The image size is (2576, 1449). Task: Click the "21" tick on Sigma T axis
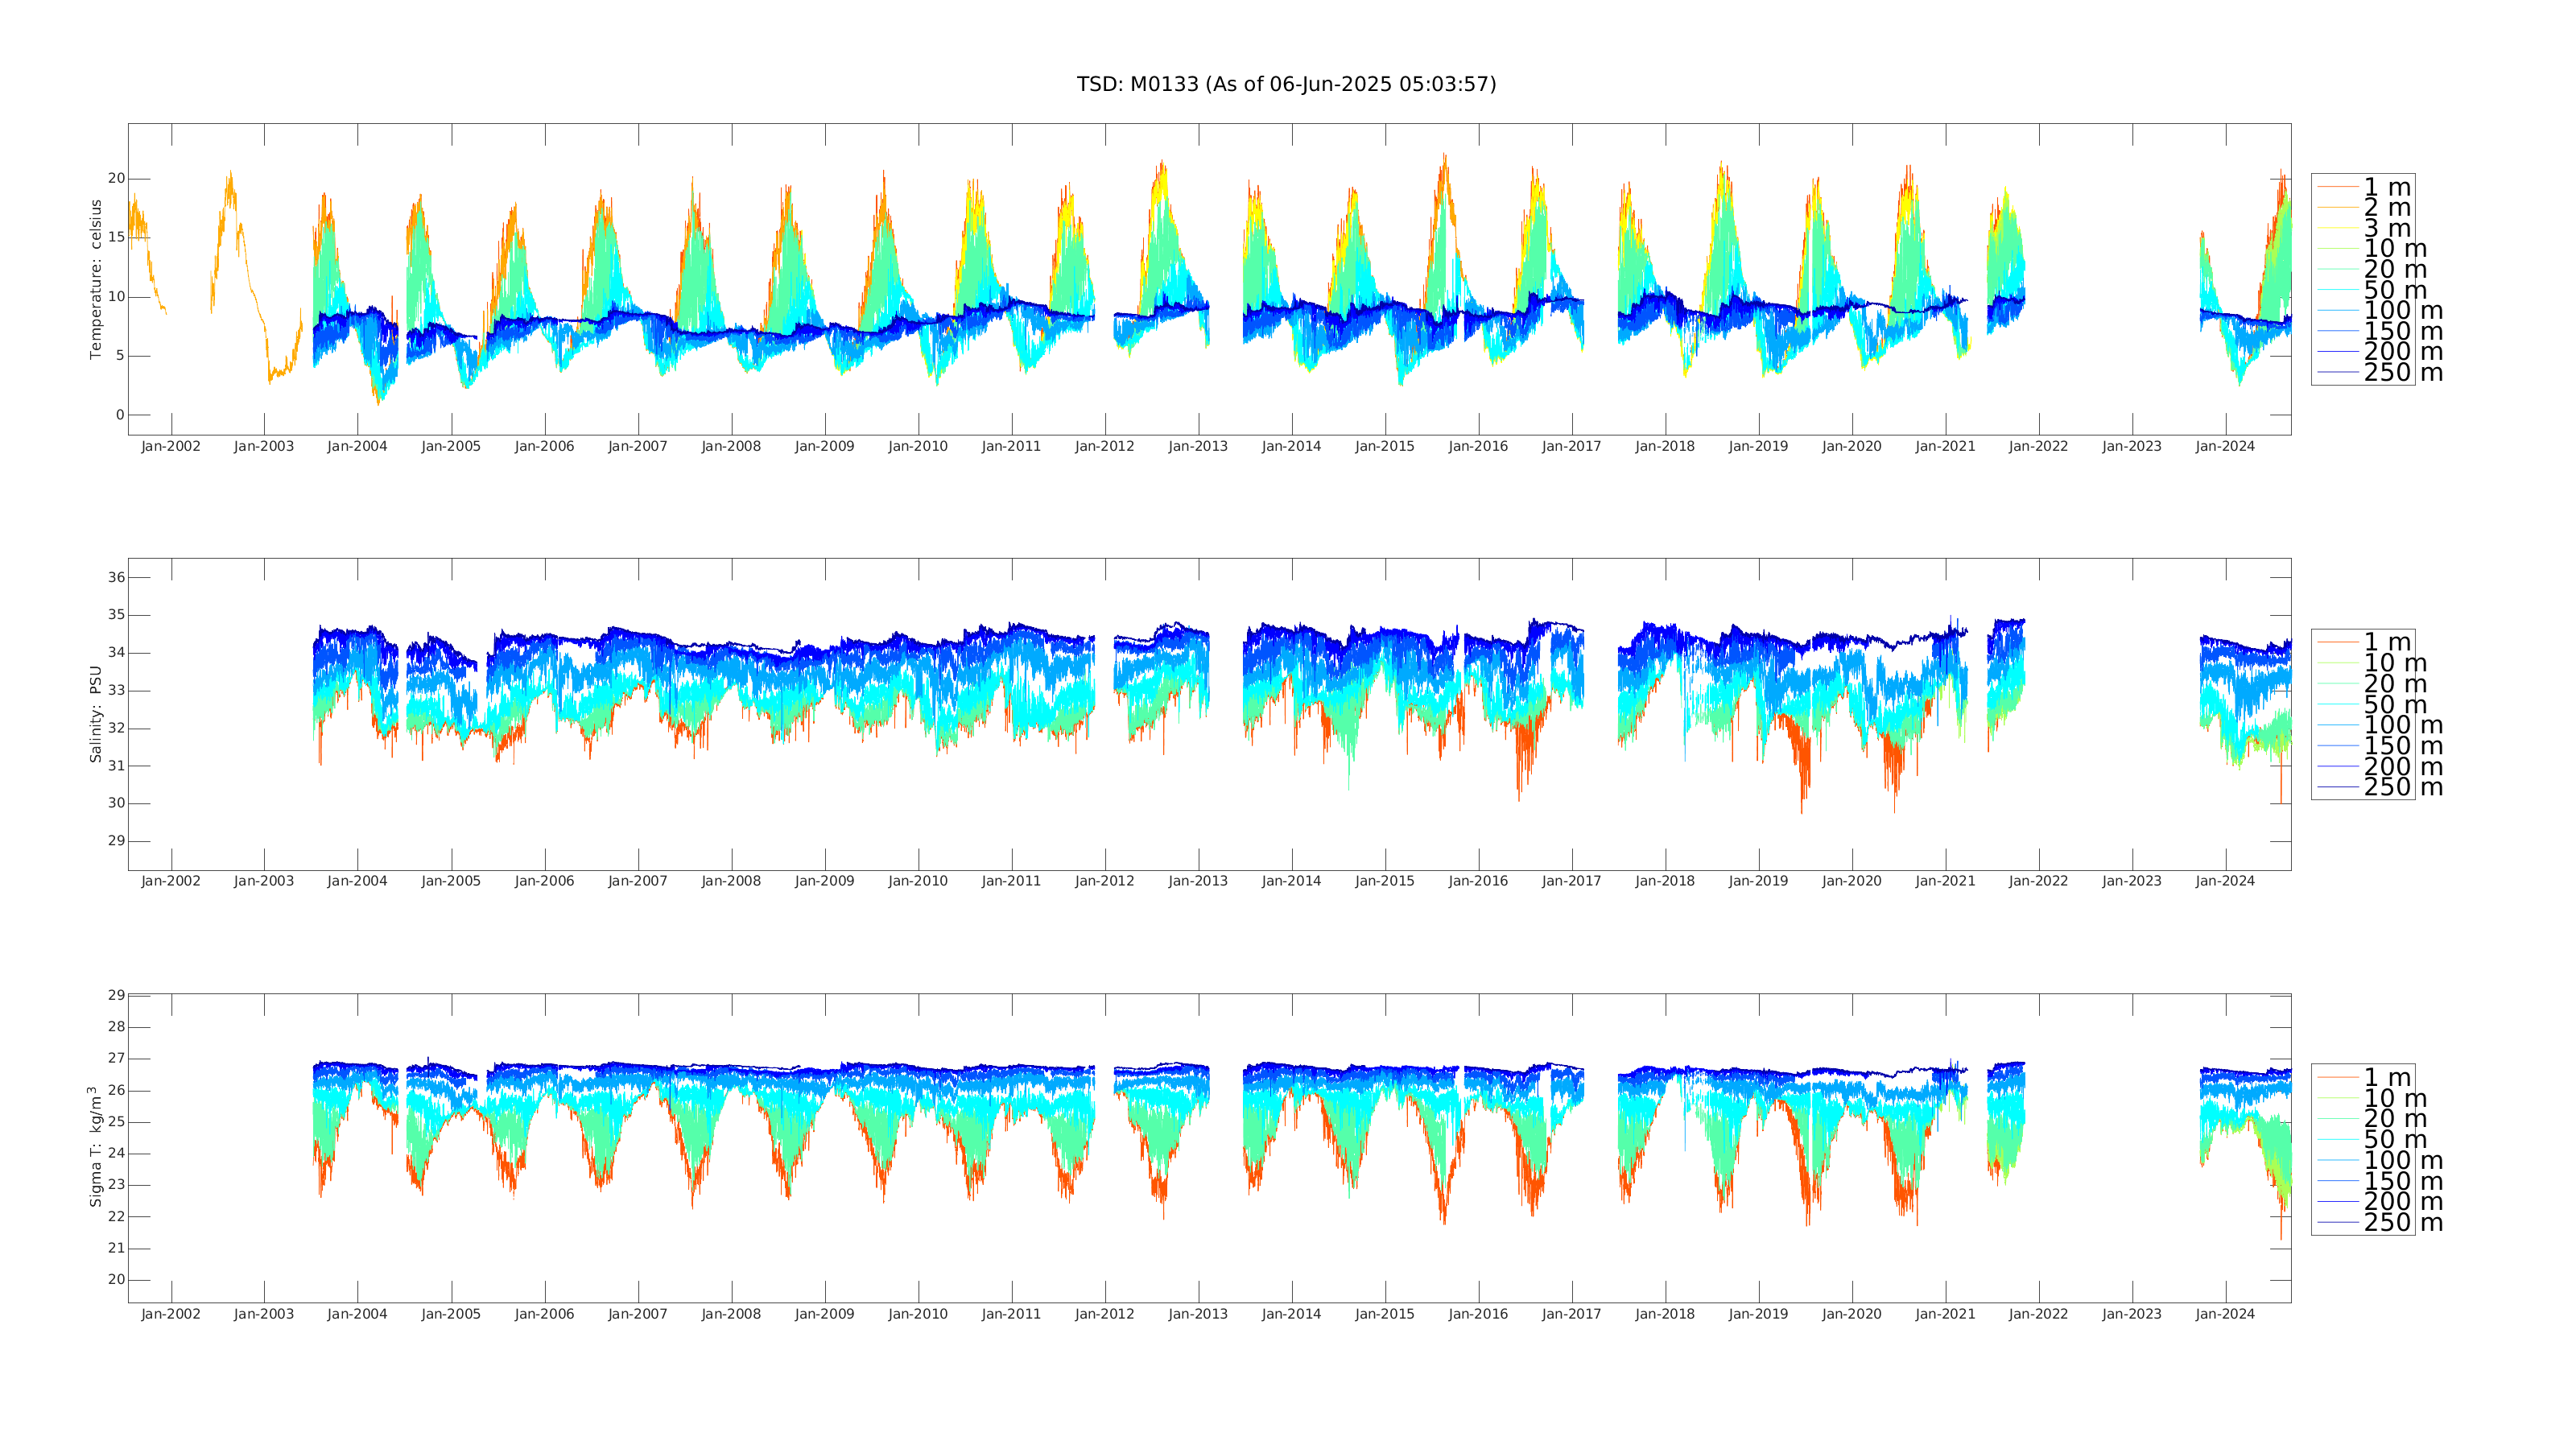click(x=117, y=1249)
